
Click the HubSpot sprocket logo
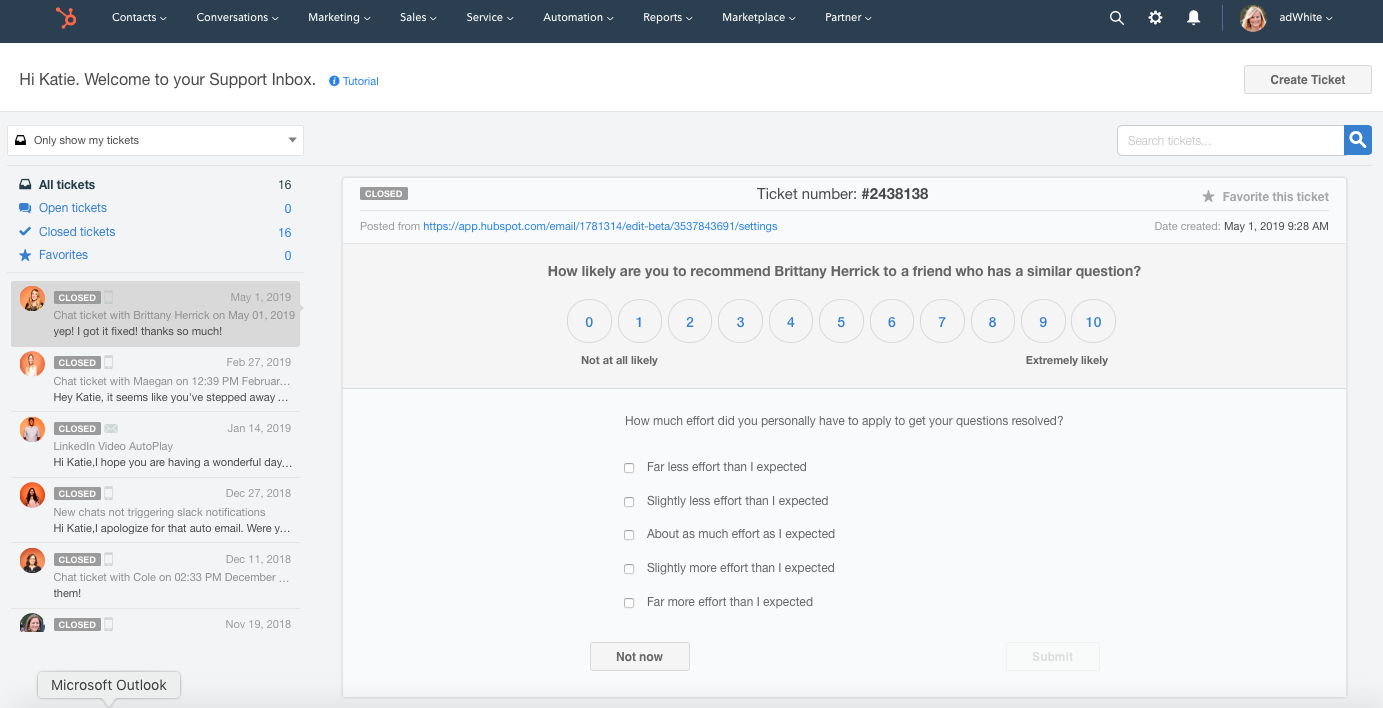coord(66,17)
